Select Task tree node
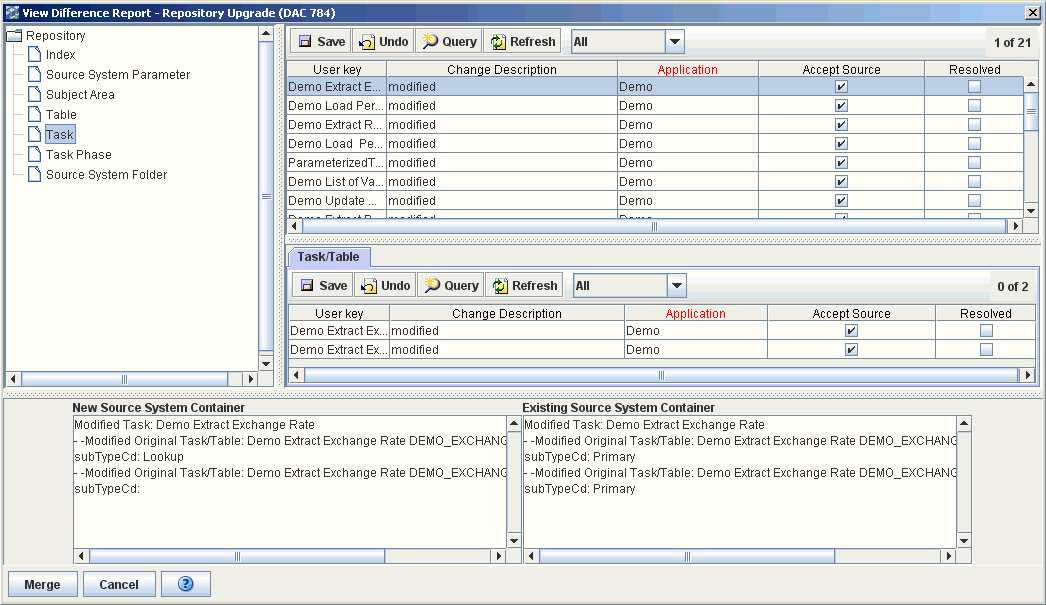The image size is (1046, 605). (59, 135)
